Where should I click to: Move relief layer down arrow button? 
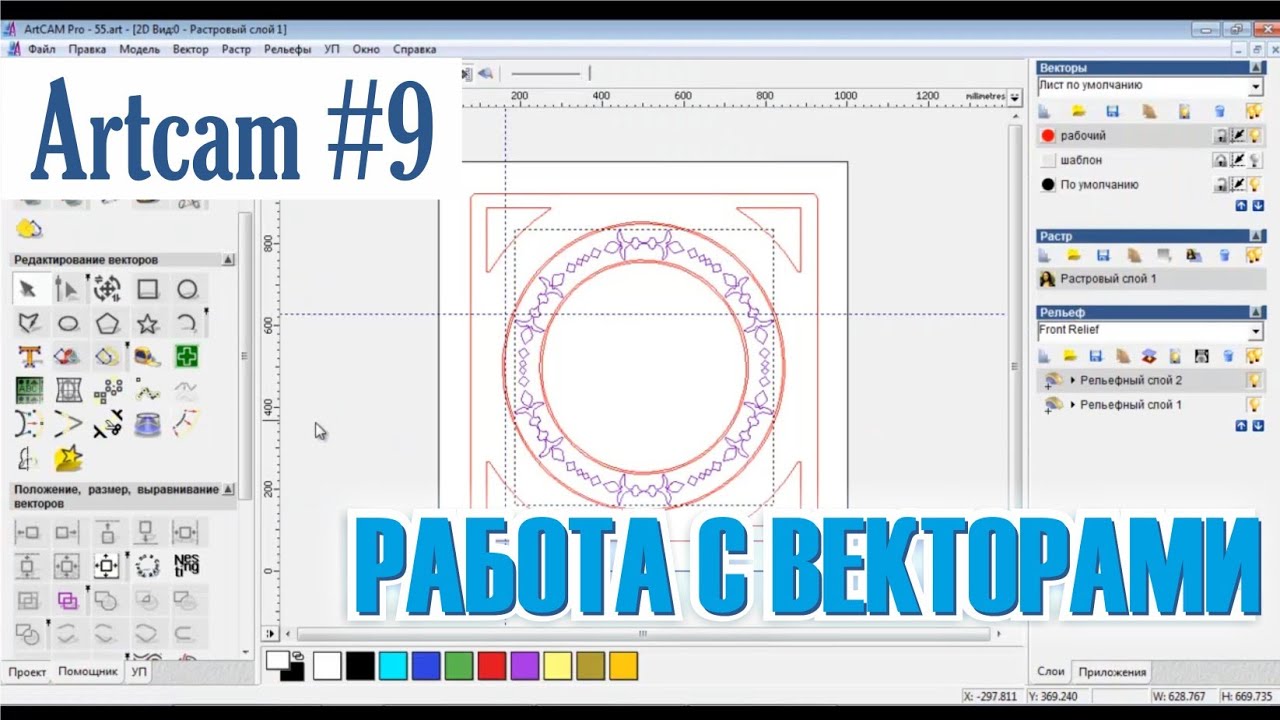click(x=1258, y=425)
